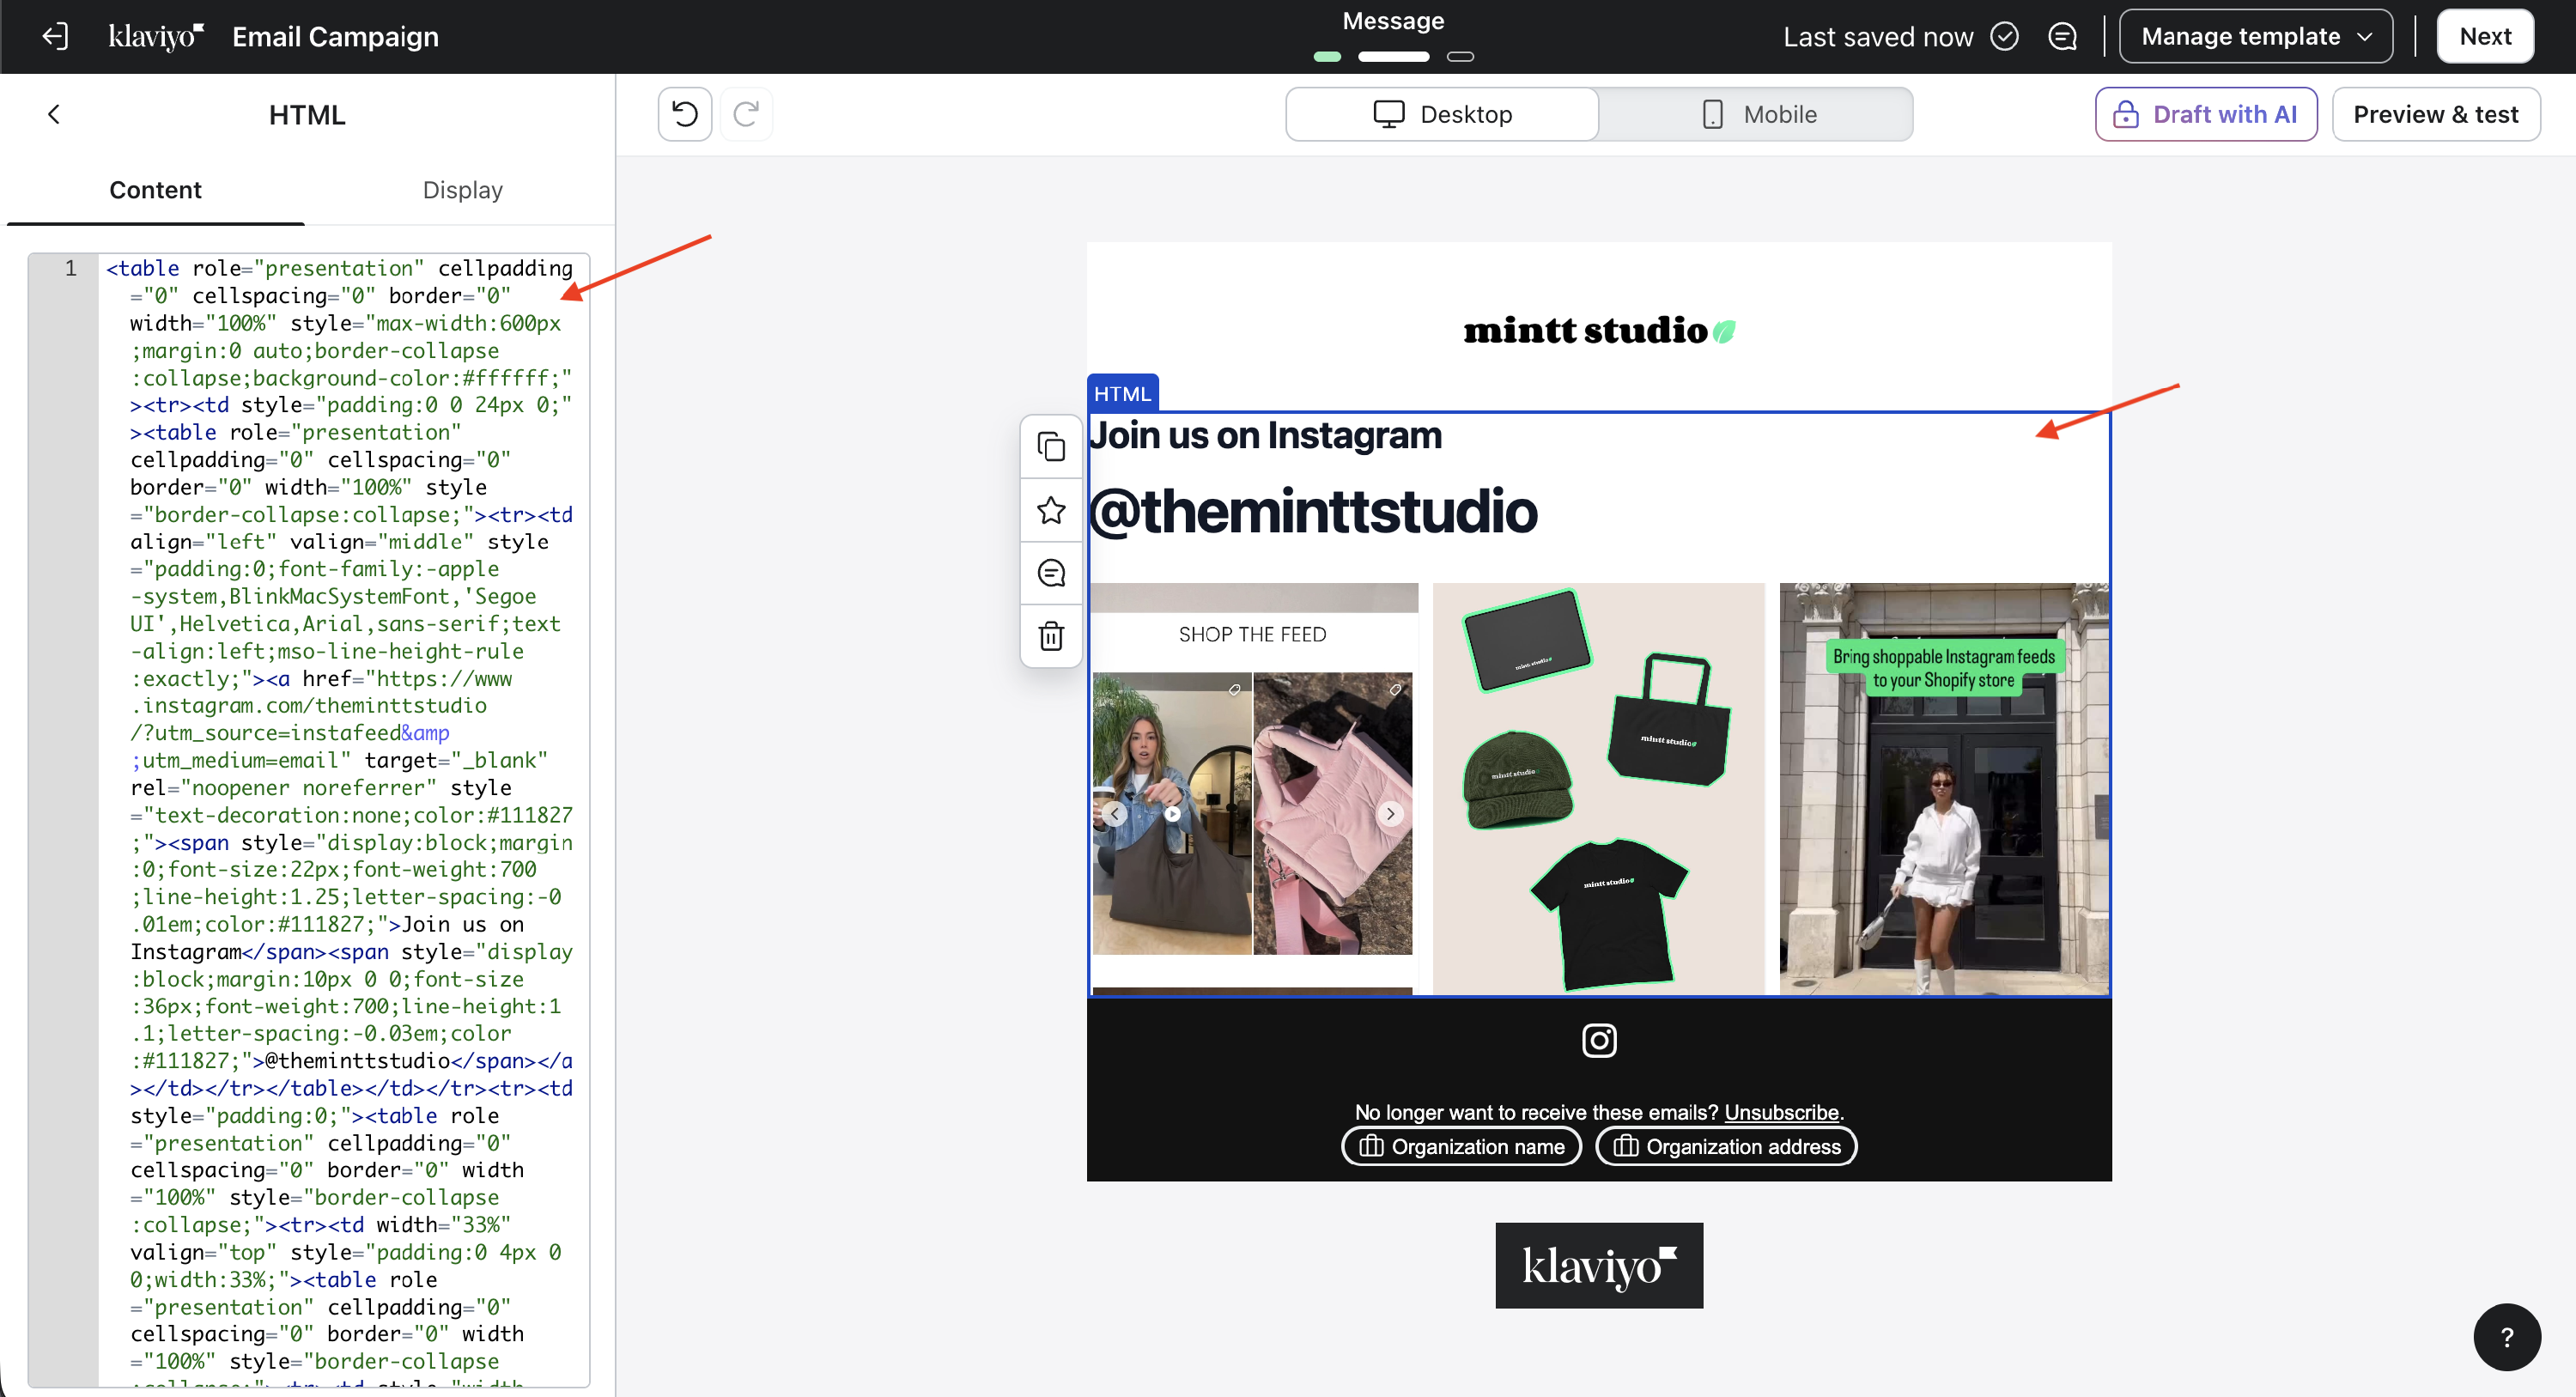Click the Last saved now text

1878,37
